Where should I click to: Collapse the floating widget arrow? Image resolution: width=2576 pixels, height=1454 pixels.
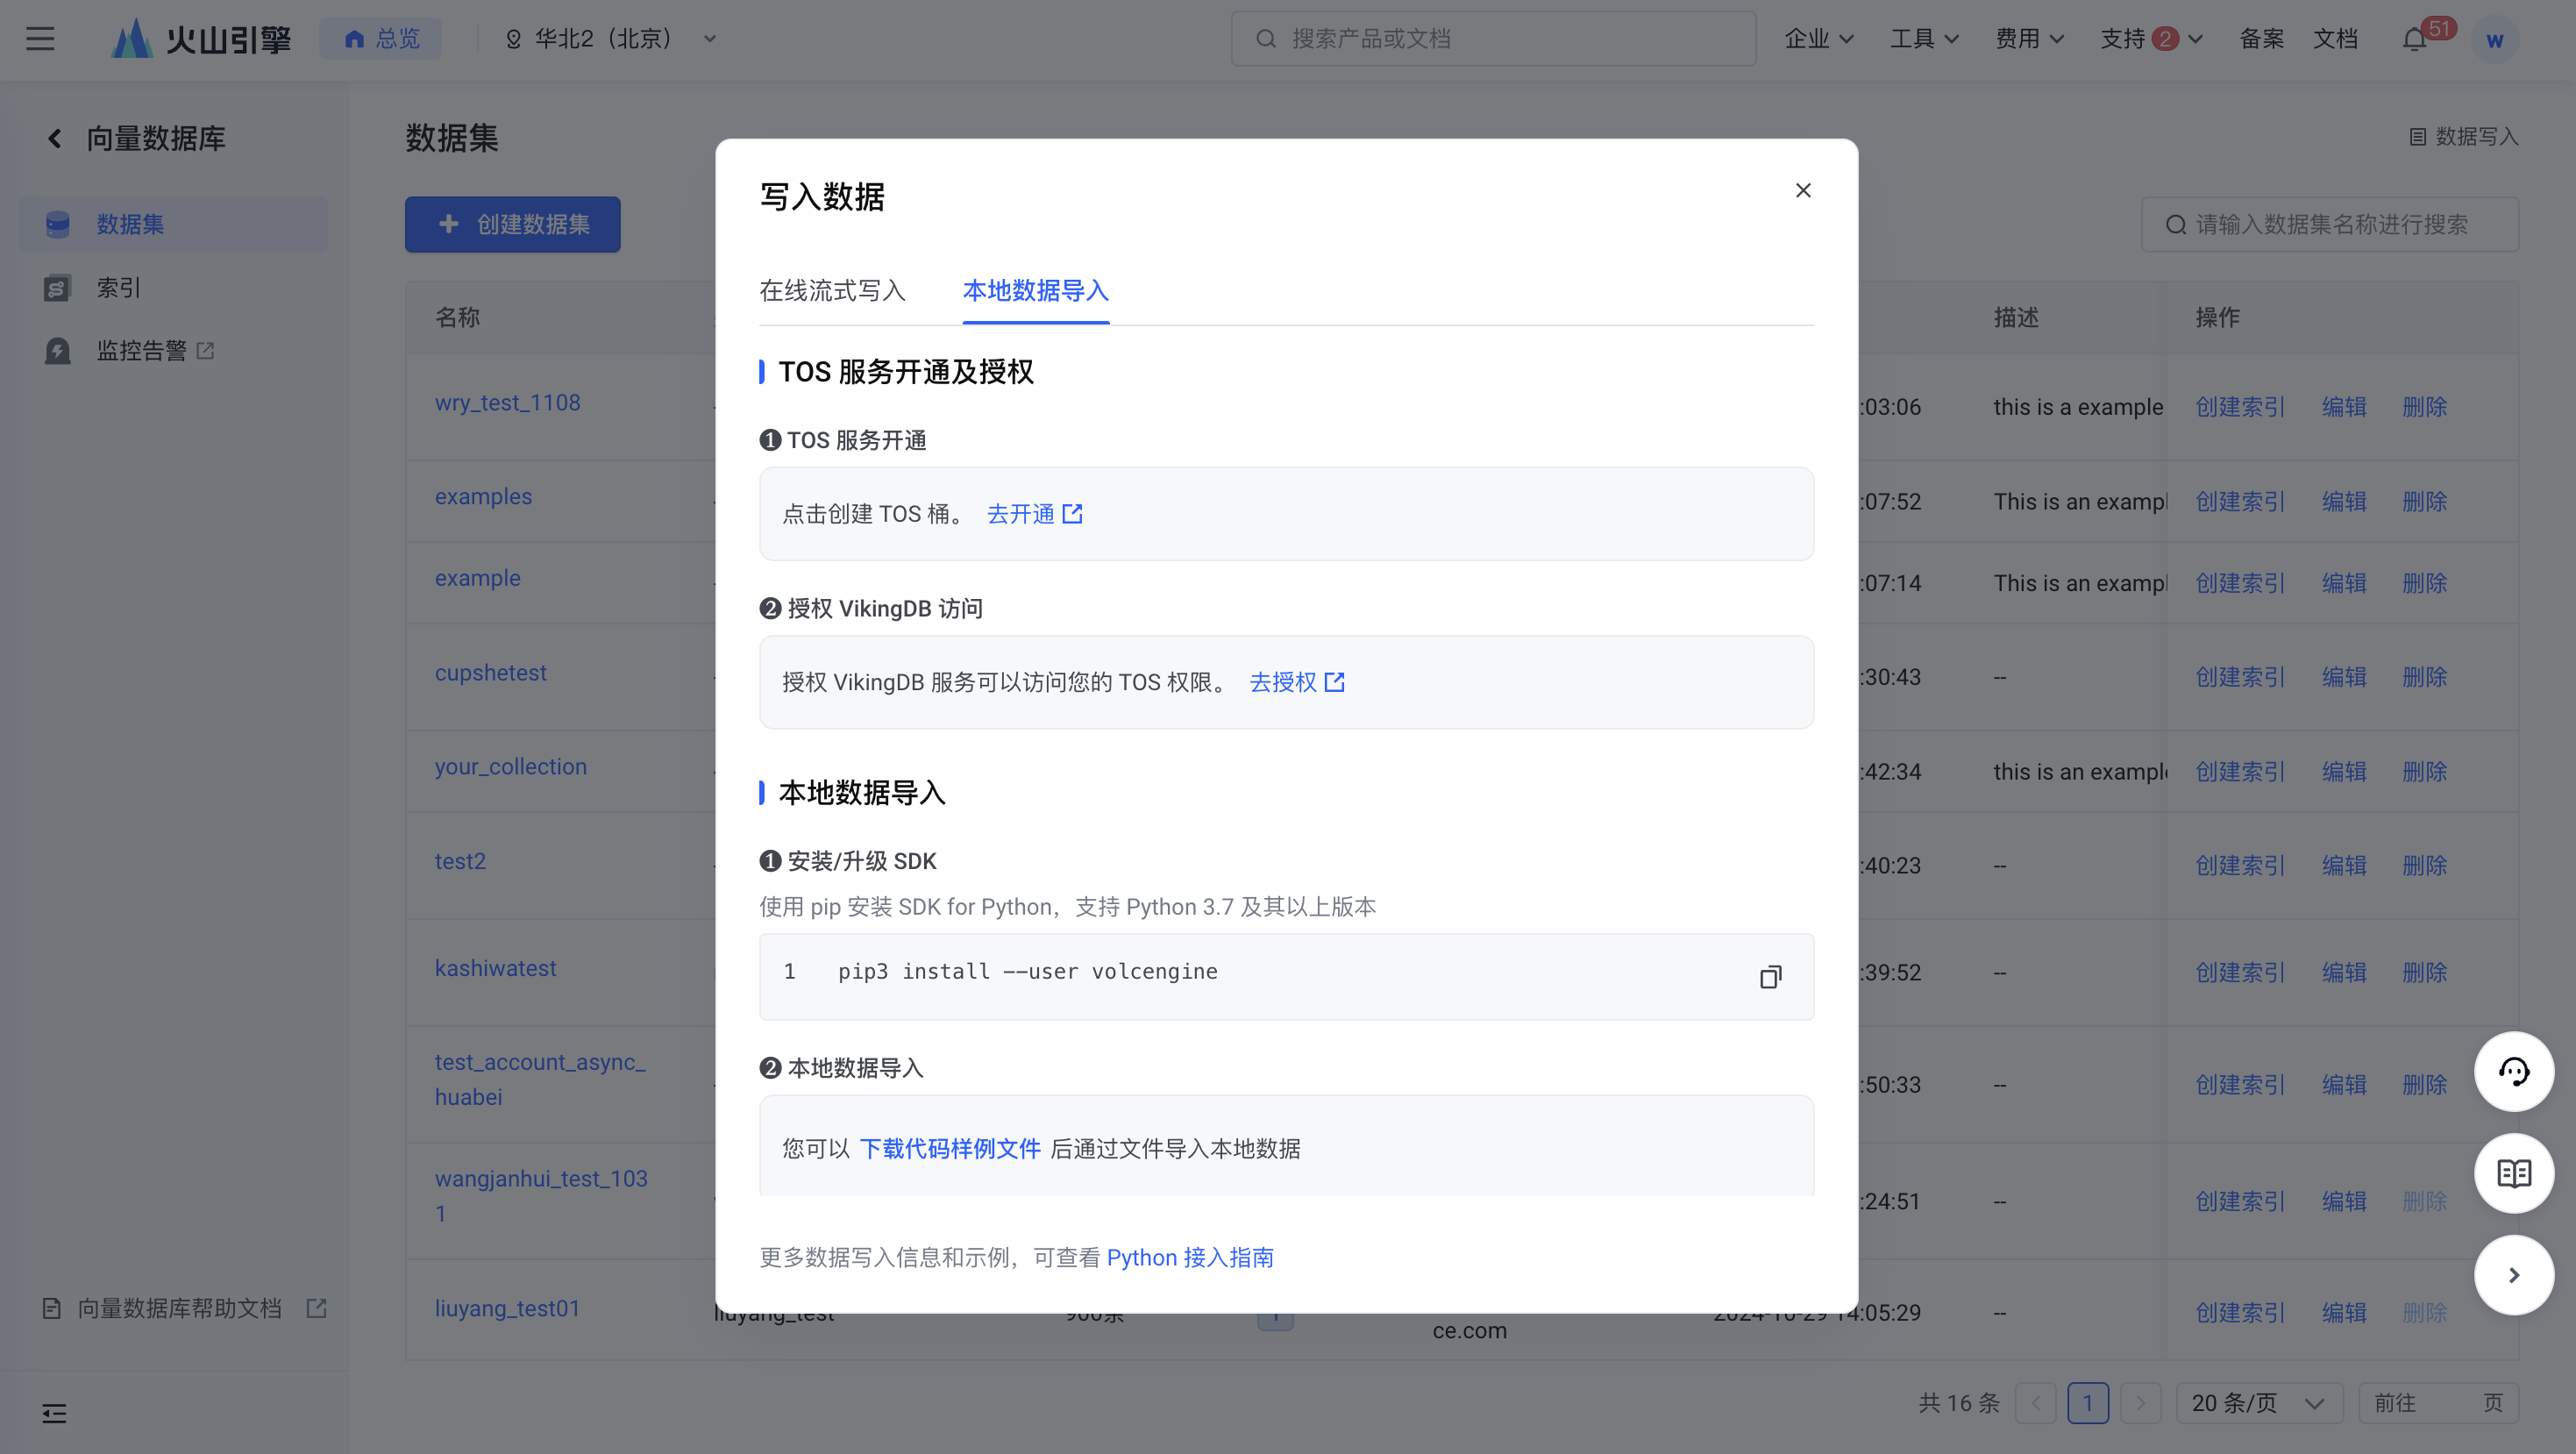2514,1275
